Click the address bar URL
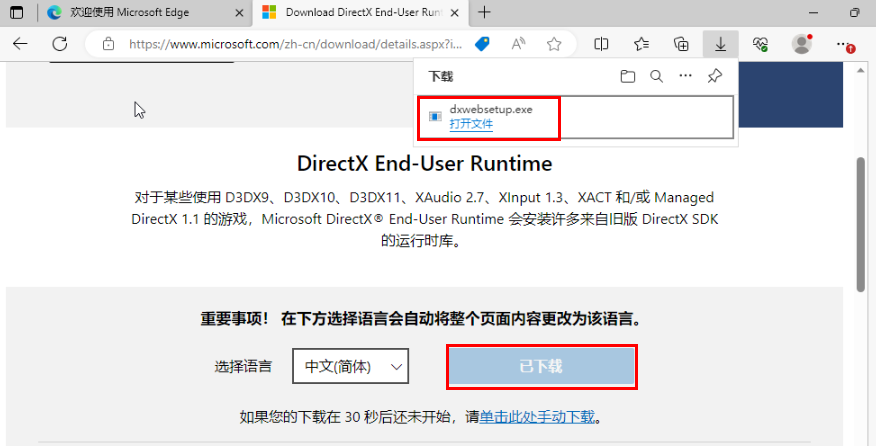Screen dimensions: 876x446 click(296, 44)
